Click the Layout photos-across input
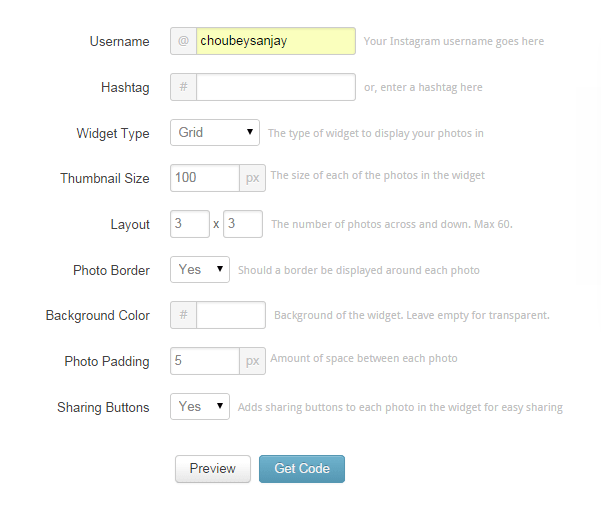 point(190,224)
